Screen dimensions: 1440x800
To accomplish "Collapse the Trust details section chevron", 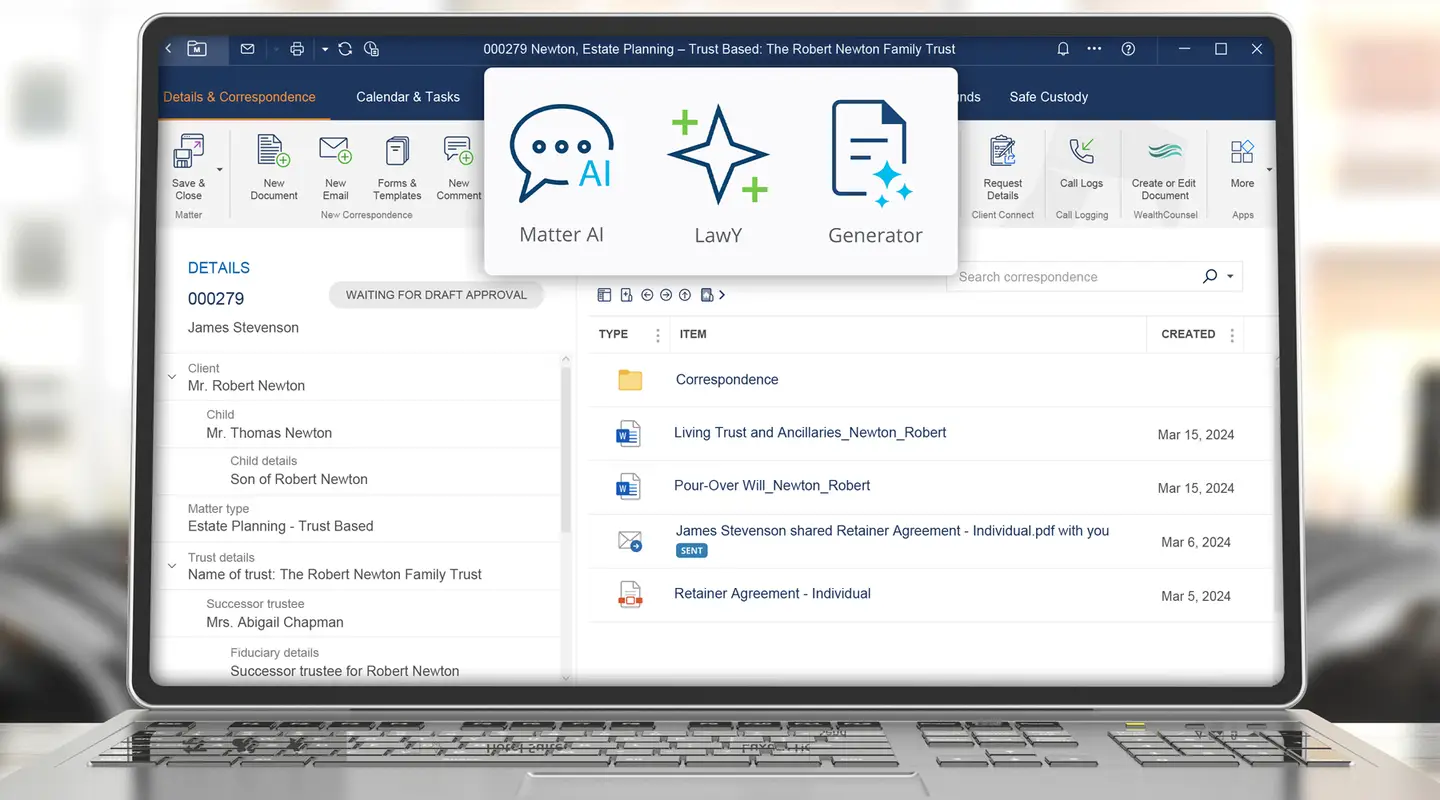I will point(172,566).
